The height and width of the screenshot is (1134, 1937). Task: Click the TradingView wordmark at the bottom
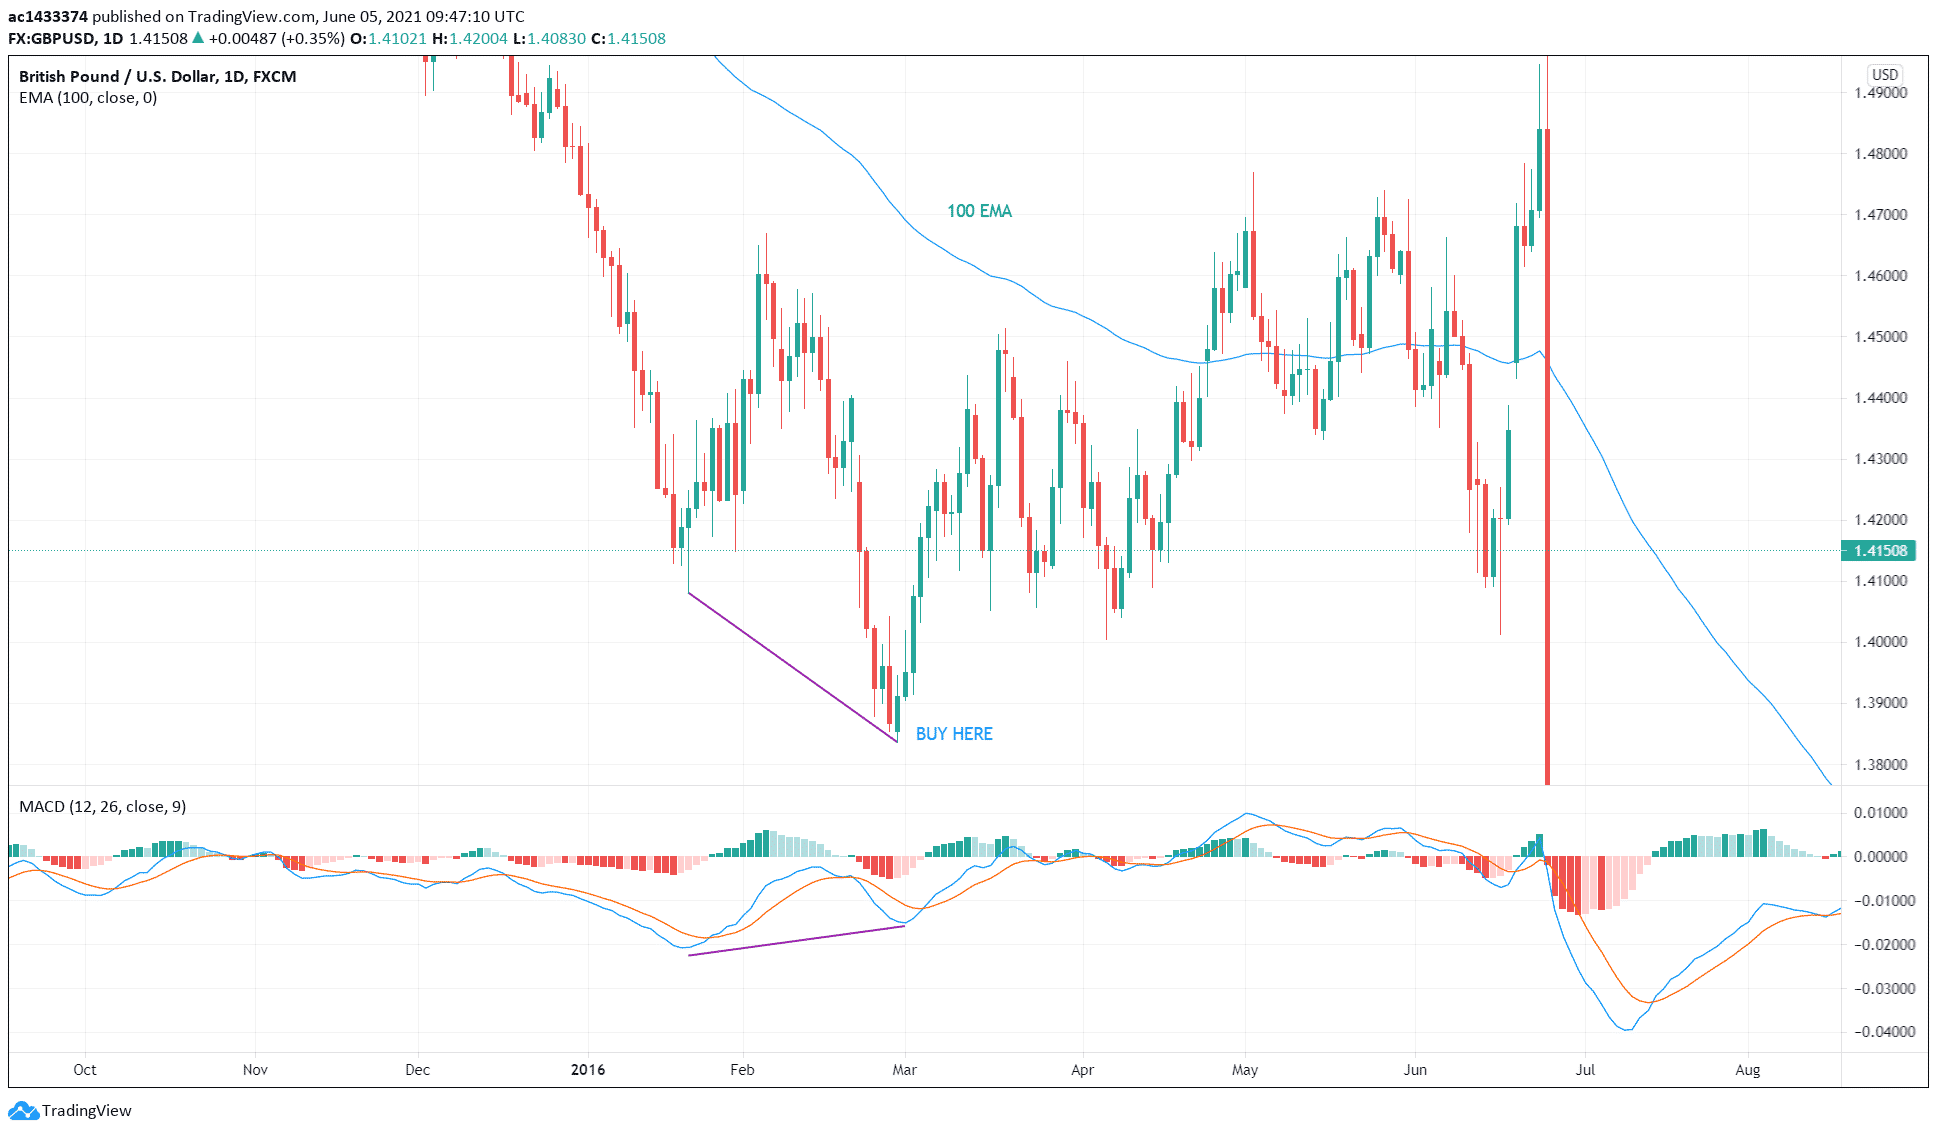[87, 1110]
